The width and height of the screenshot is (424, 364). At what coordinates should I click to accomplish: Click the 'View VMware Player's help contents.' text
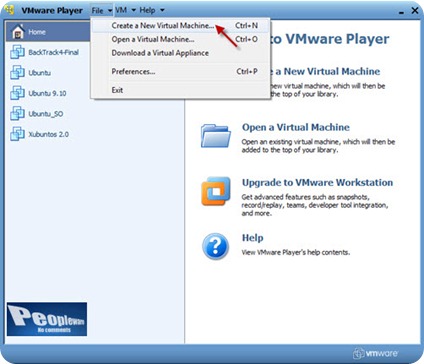click(296, 253)
